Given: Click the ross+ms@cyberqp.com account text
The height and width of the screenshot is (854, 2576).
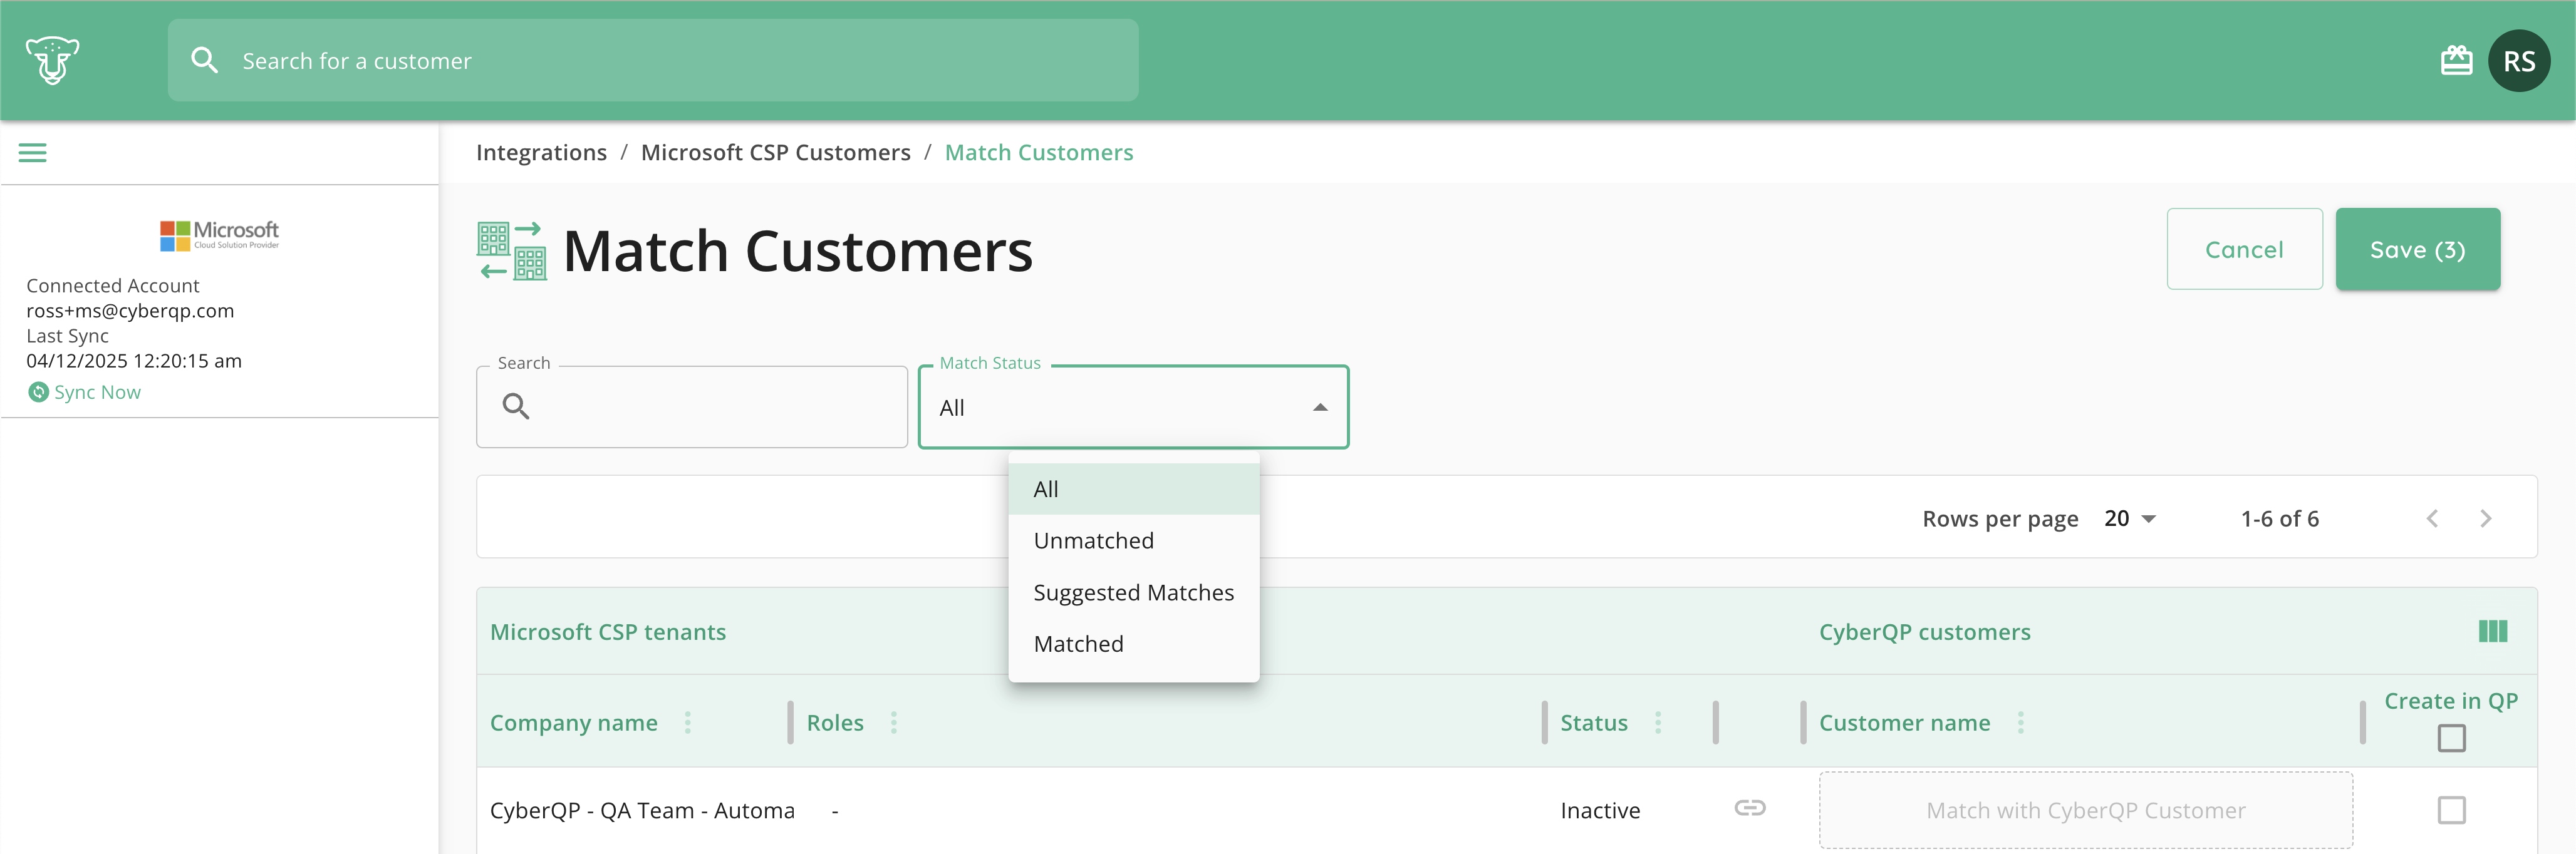Looking at the screenshot, I should 130,311.
